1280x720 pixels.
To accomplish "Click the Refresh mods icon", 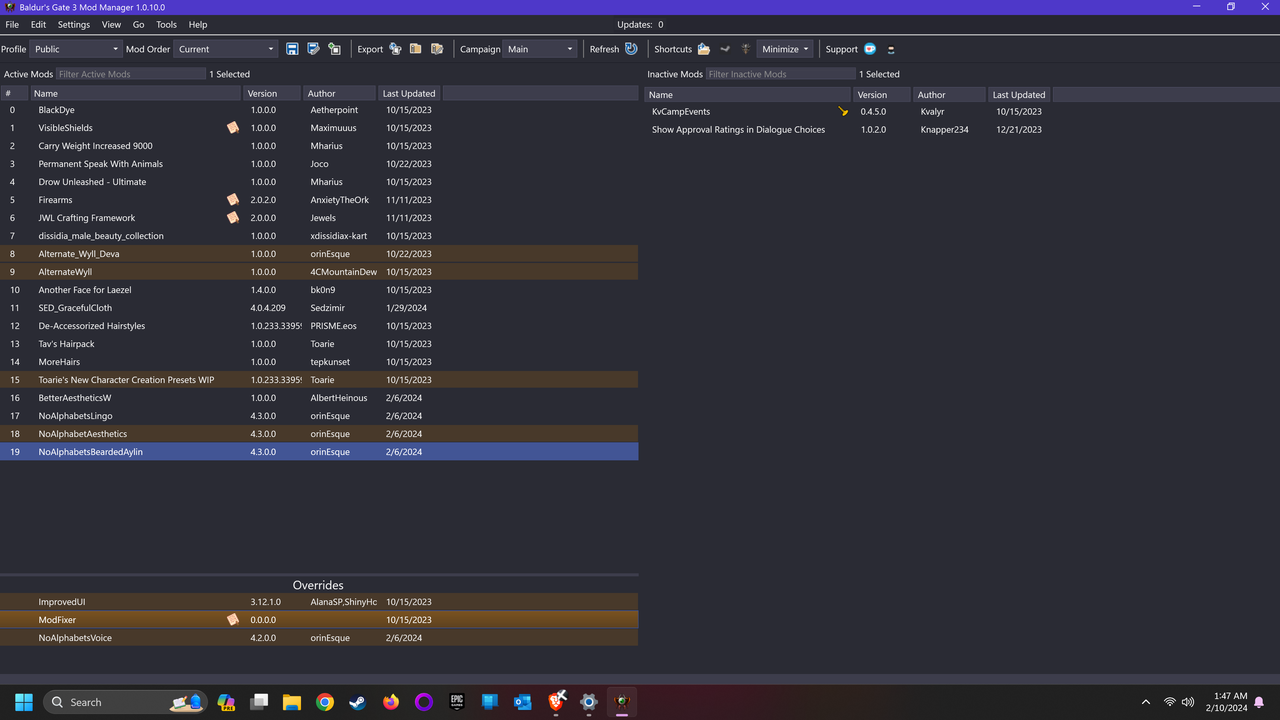I will pyautogui.click(x=630, y=48).
